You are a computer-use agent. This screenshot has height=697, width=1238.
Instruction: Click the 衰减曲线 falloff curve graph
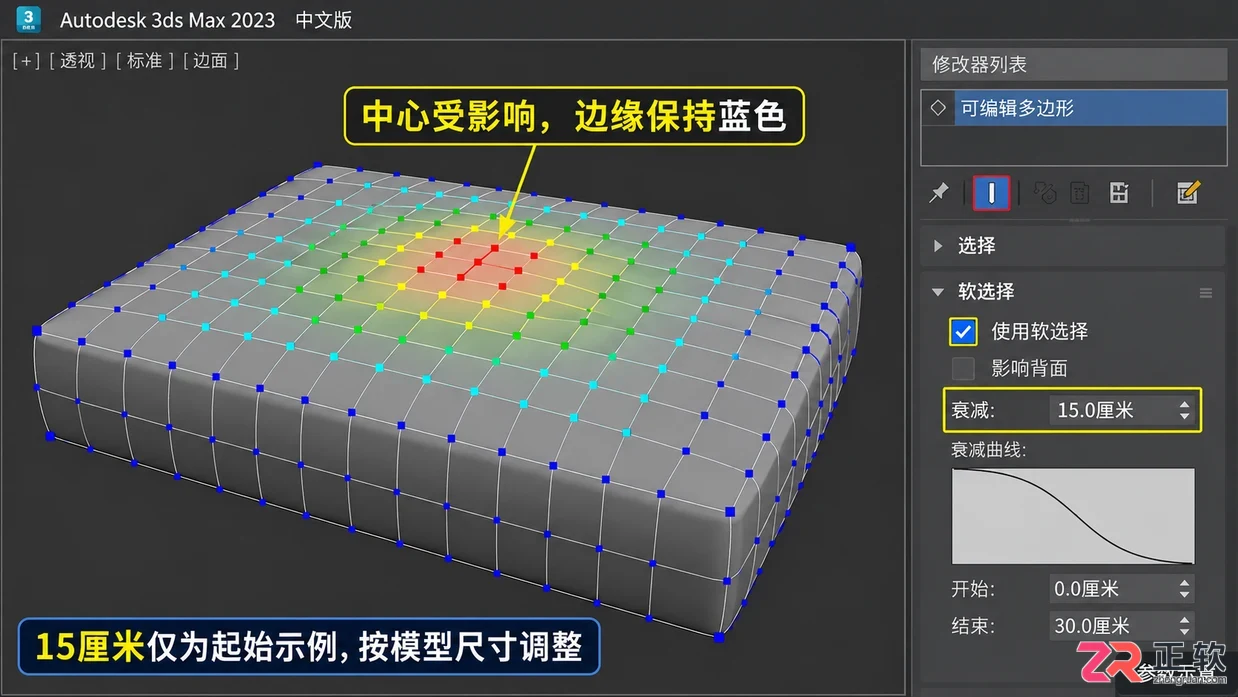click(1073, 517)
